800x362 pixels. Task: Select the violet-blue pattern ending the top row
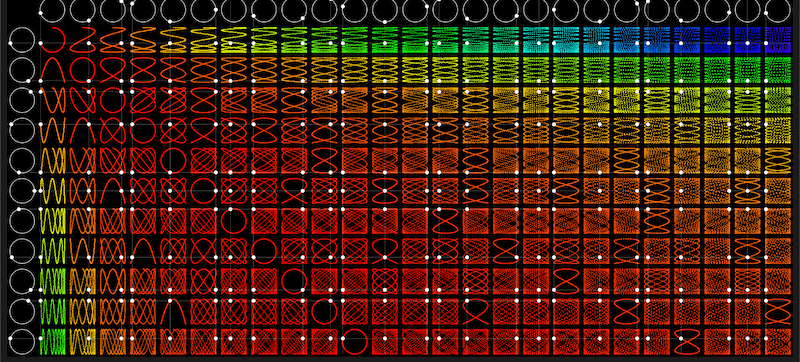click(x=778, y=40)
